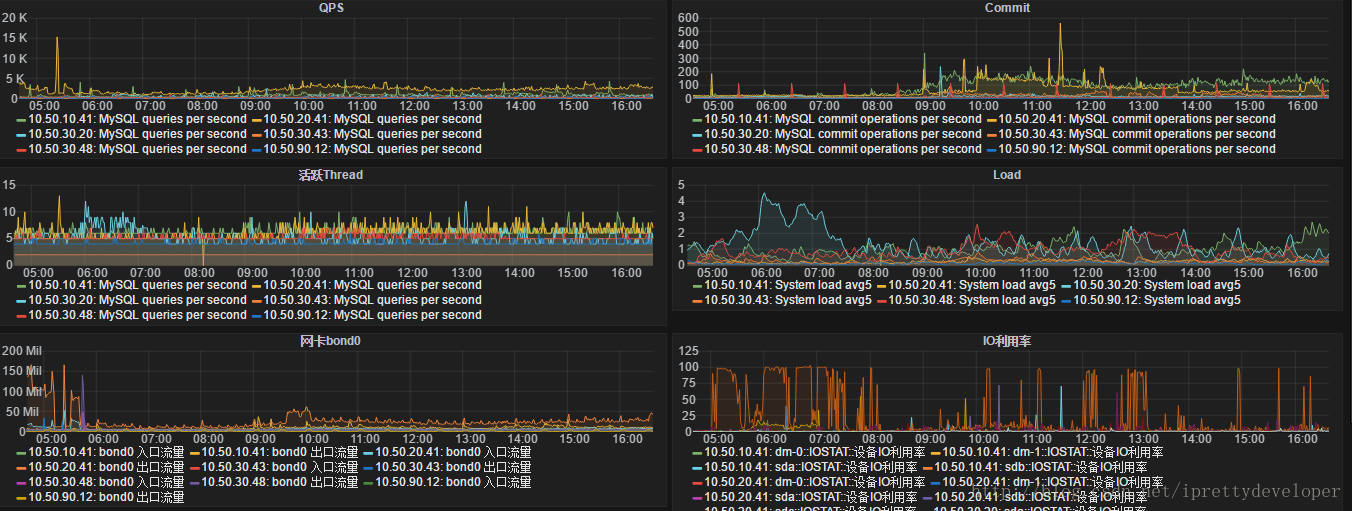Toggle 10.50.10.41 bond0 入口流量 series

(x=100, y=451)
